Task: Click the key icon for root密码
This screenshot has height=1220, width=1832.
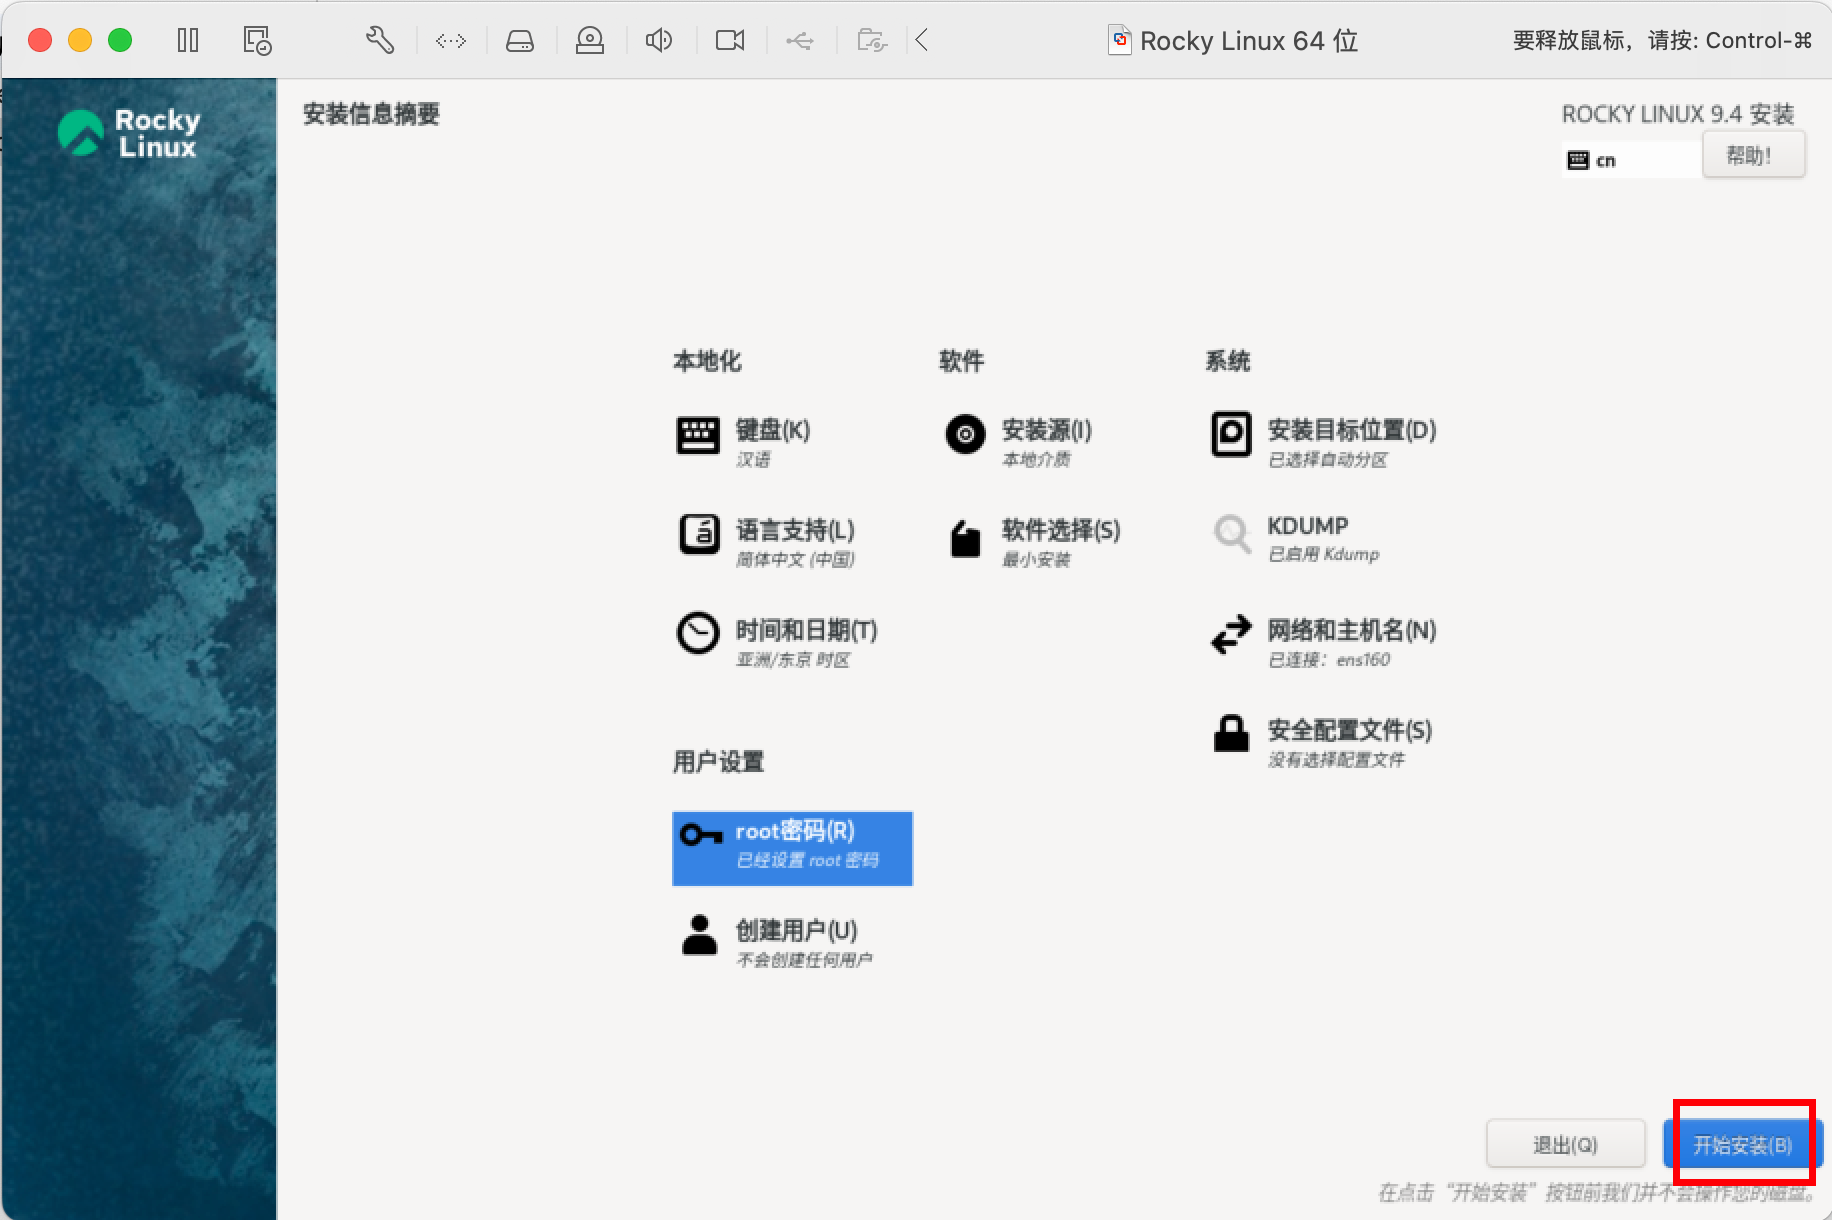Action: [x=701, y=834]
